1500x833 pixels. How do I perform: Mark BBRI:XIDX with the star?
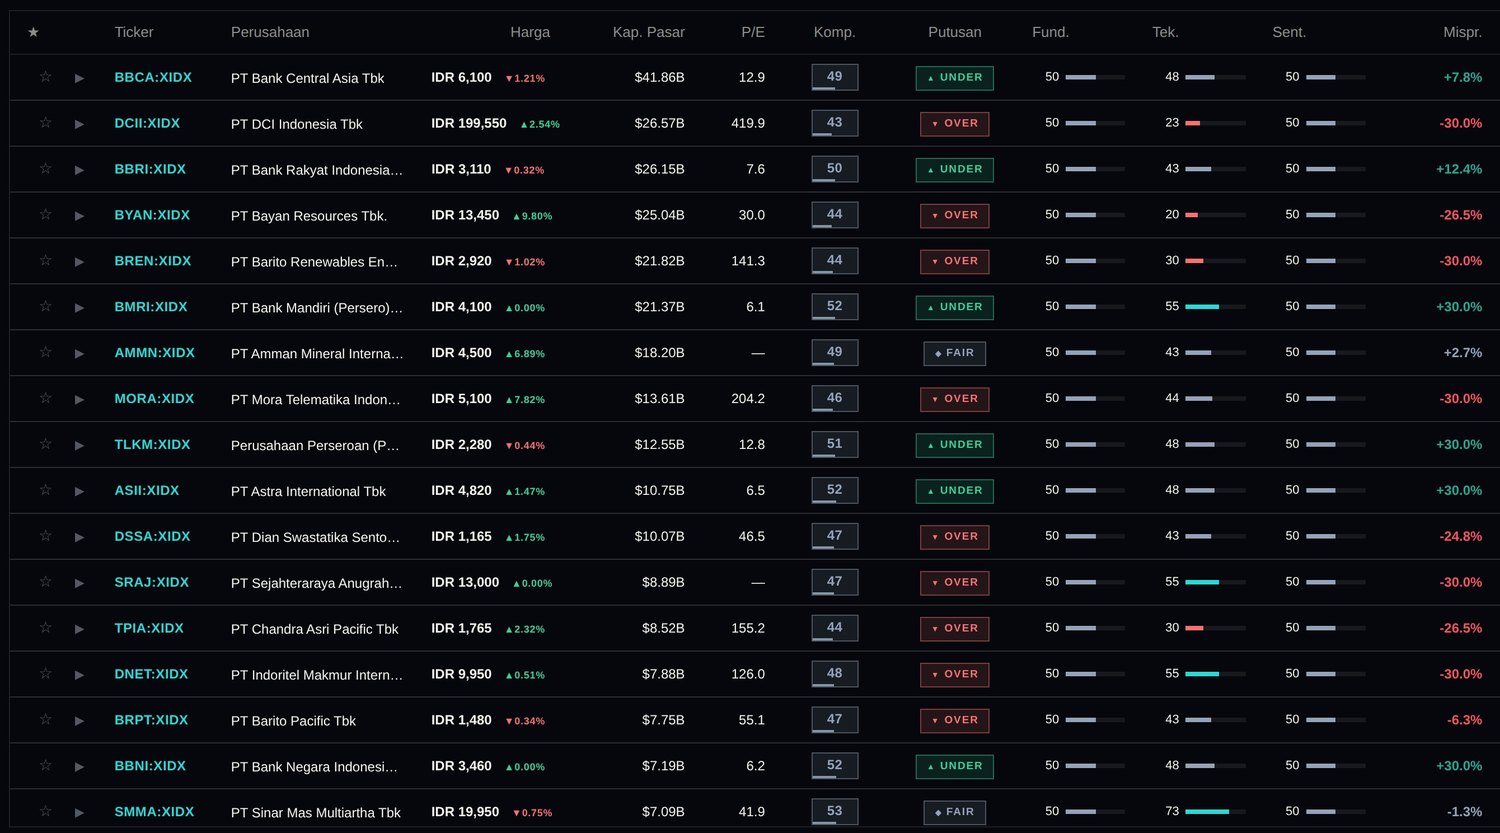[45, 169]
